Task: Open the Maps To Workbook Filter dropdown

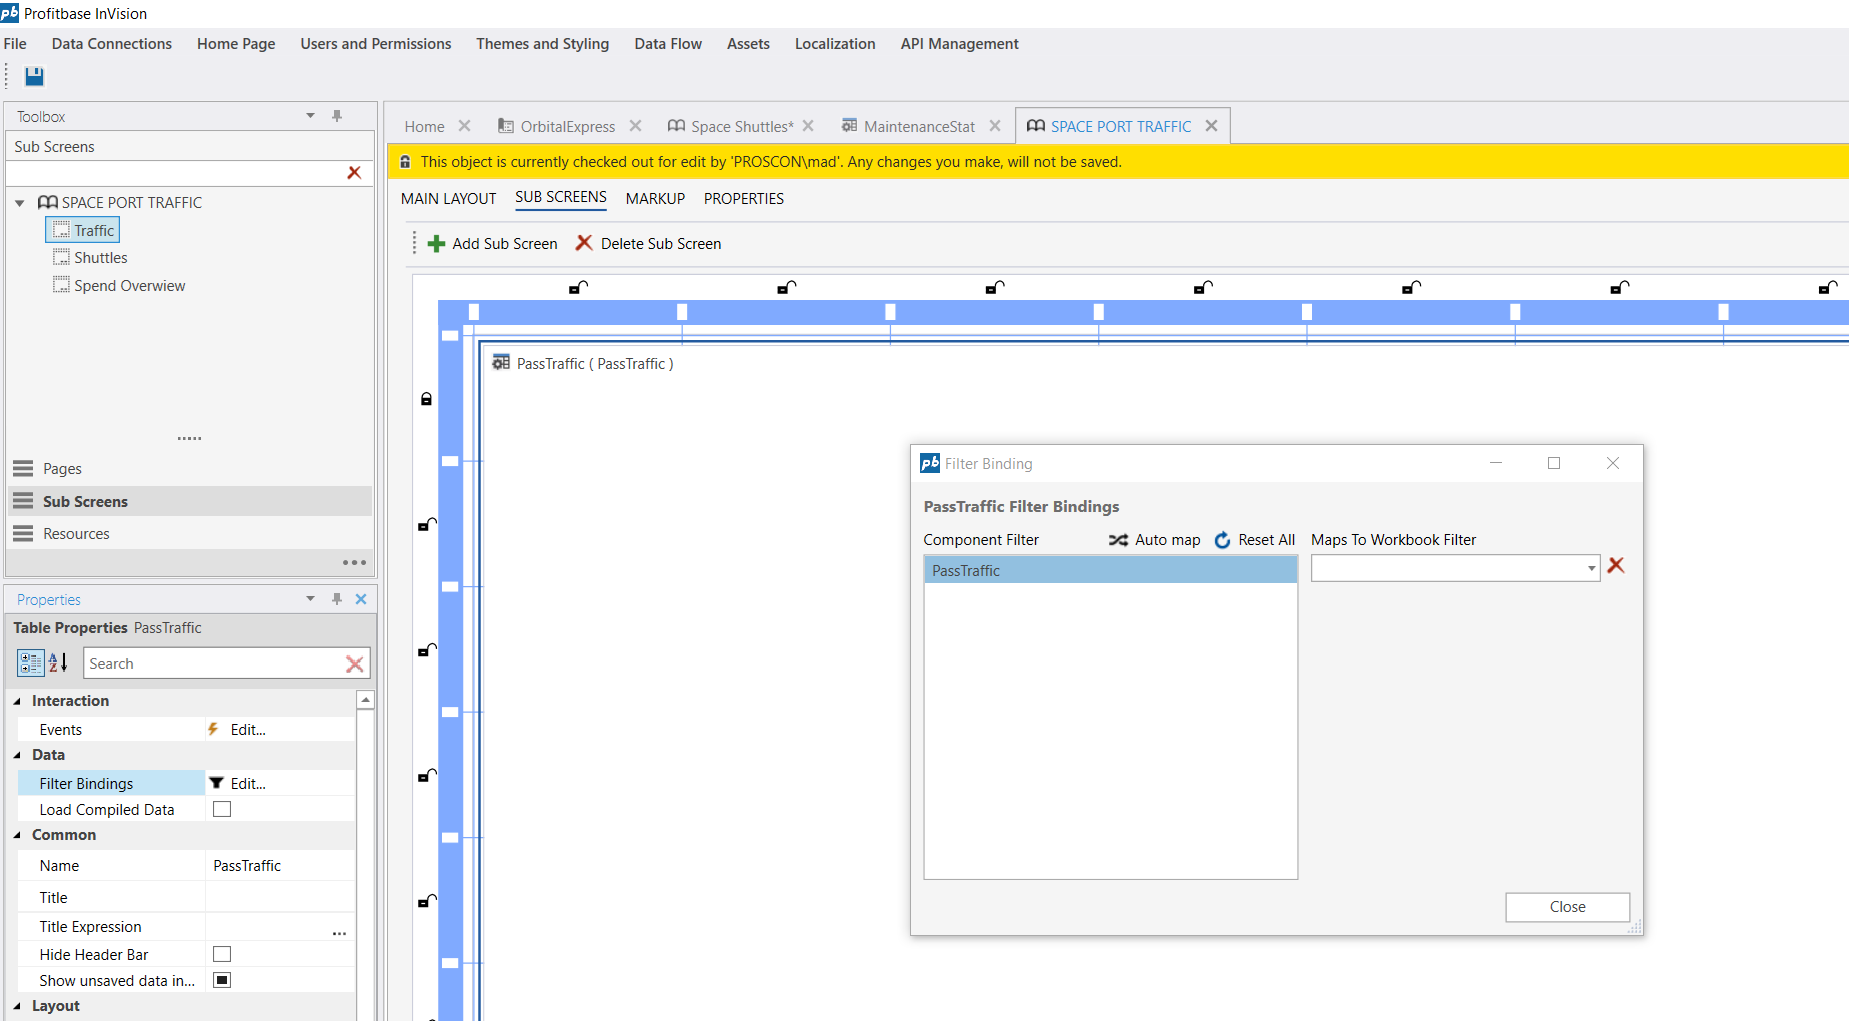Action: click(x=1591, y=569)
